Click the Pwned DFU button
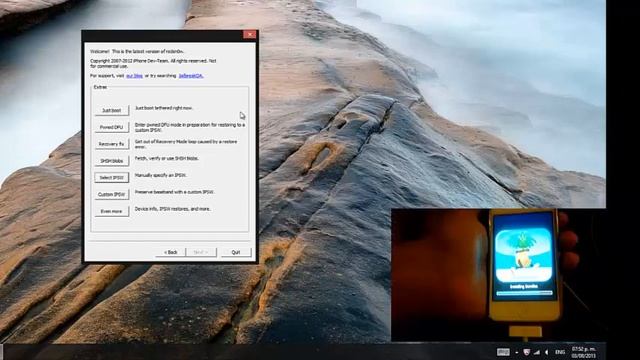Screen dimensions: 640x360 [x=111, y=127]
